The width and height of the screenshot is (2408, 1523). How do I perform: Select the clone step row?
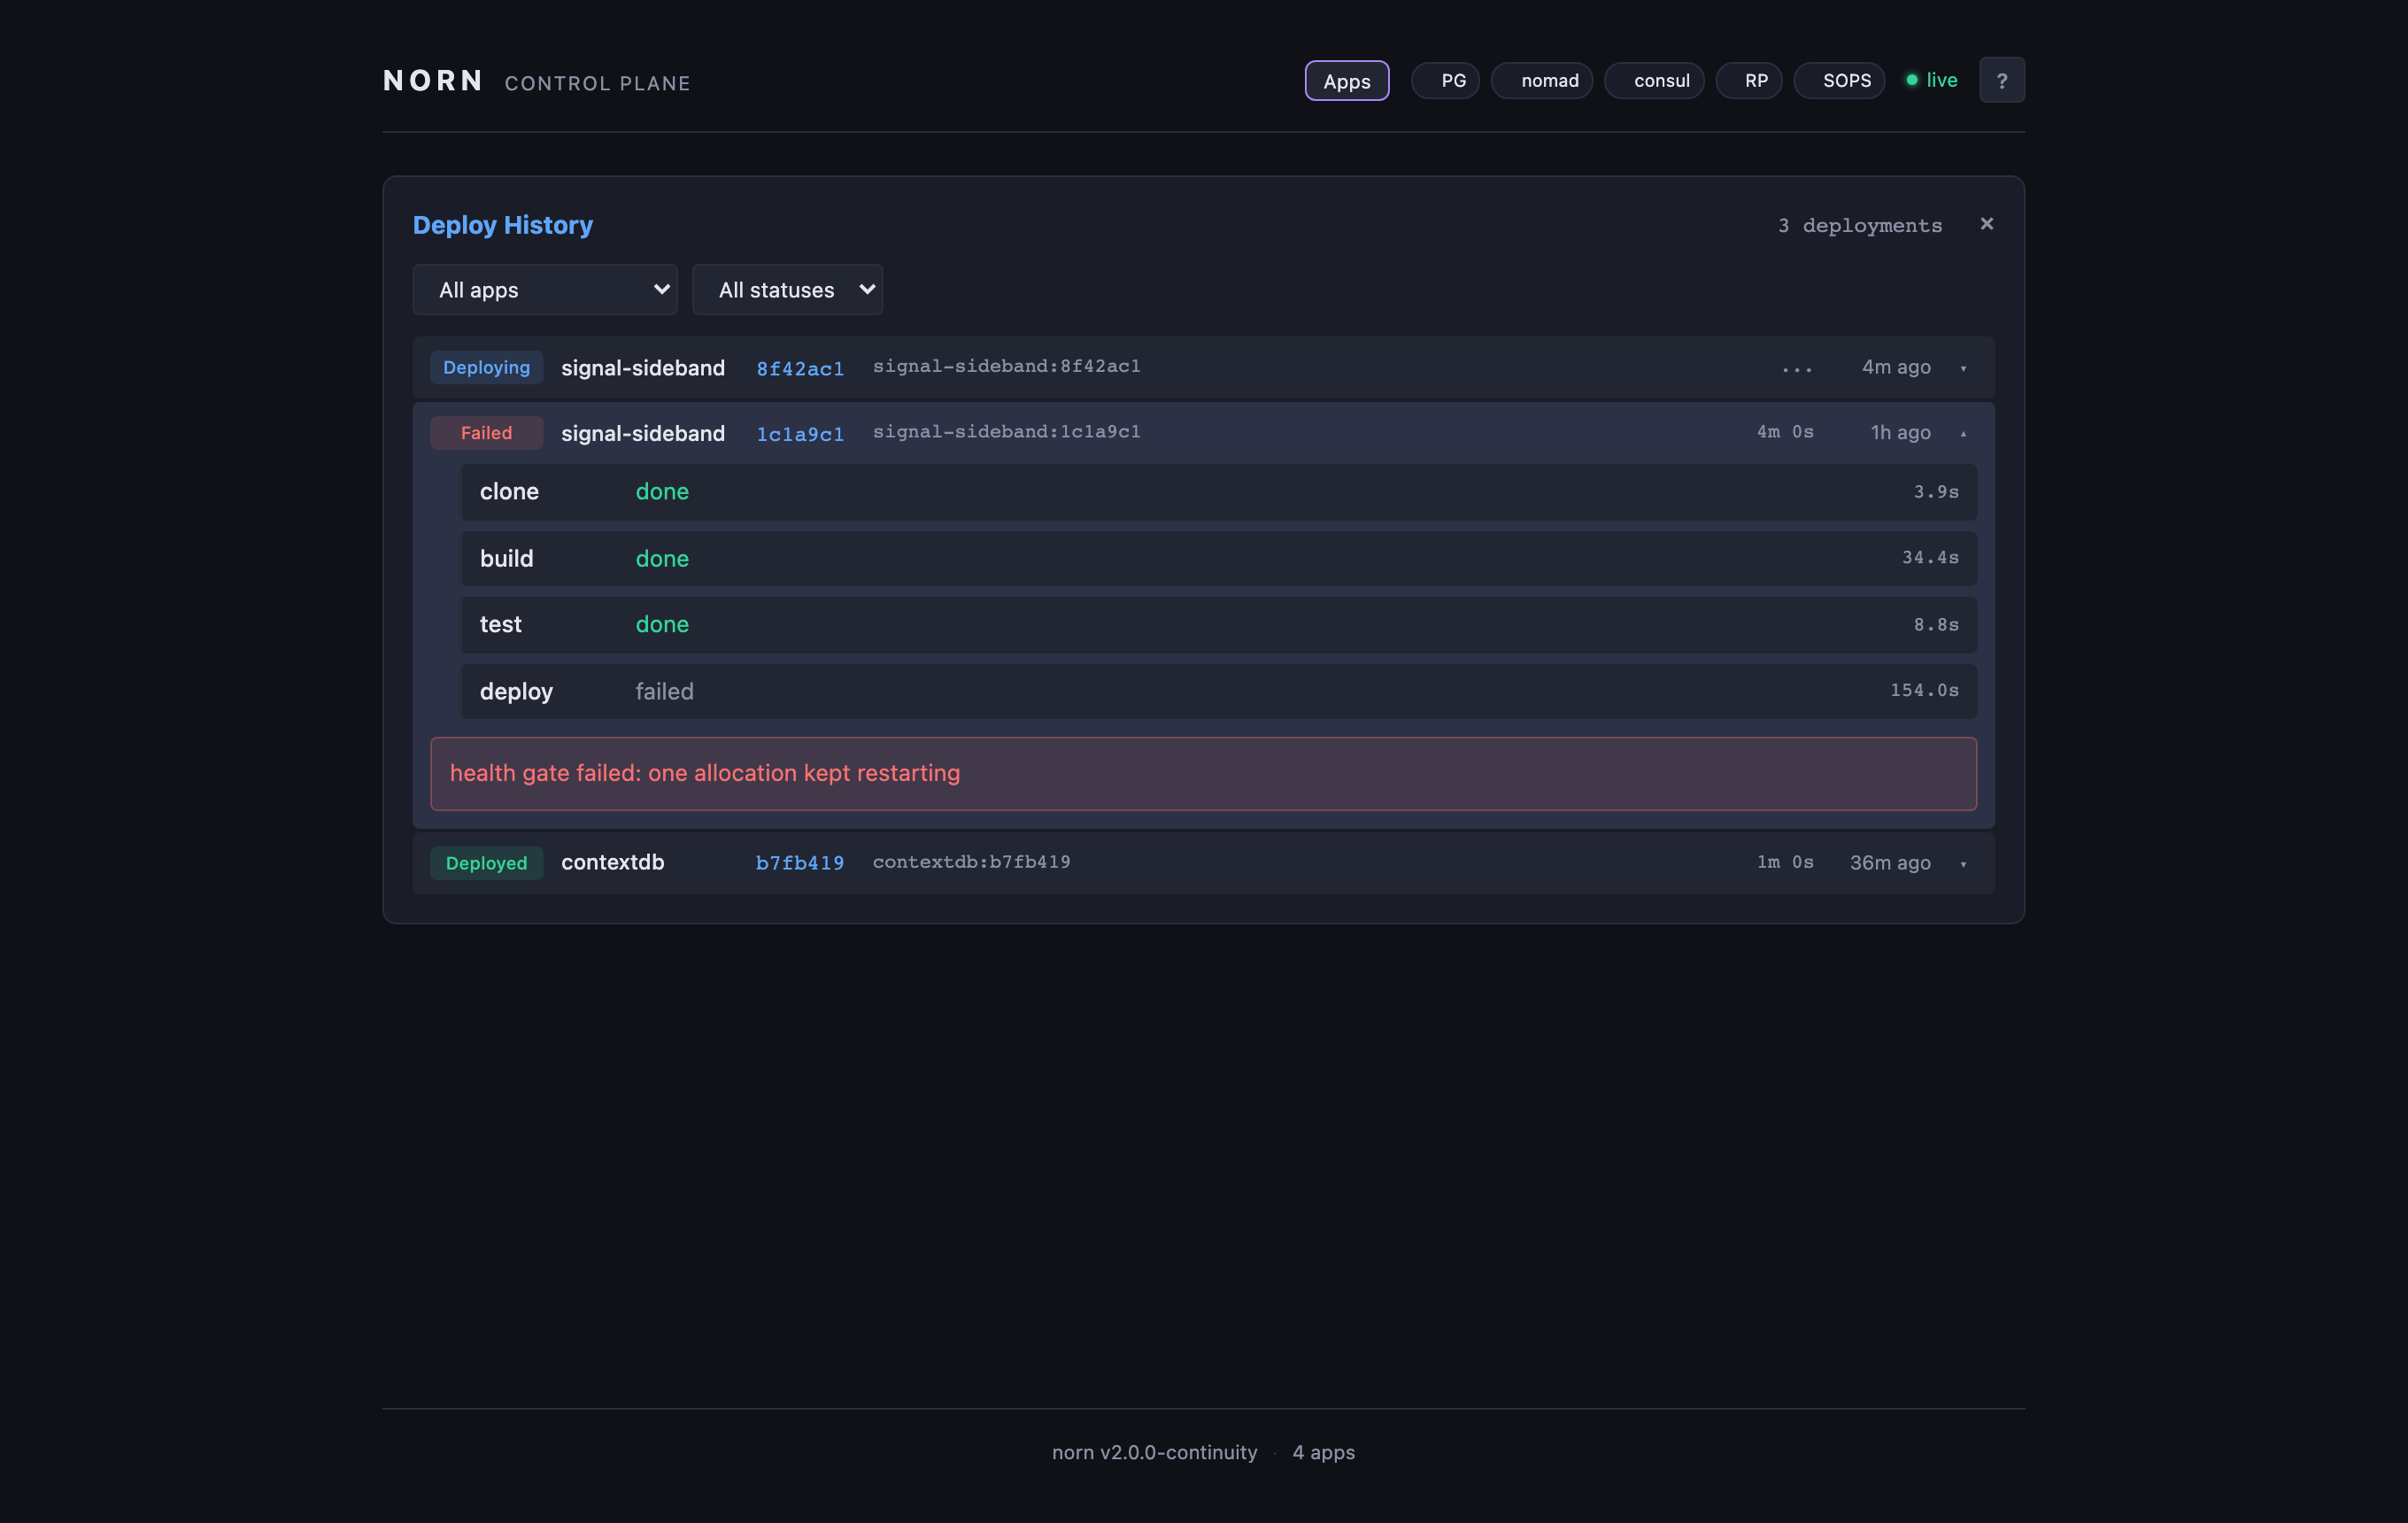coord(1218,492)
